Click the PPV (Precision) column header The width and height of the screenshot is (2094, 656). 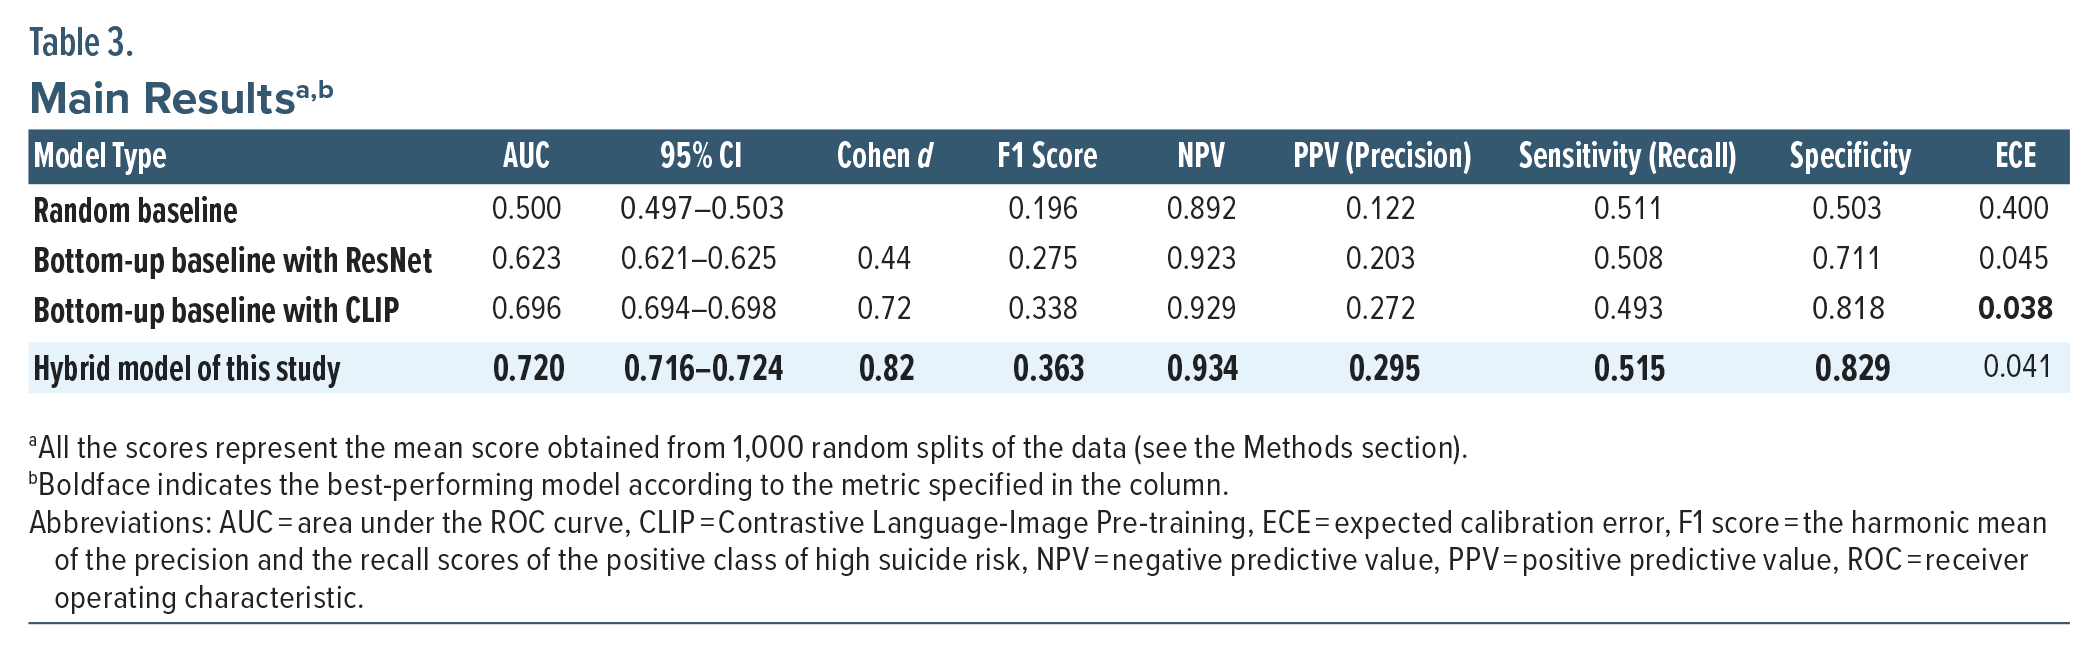pyautogui.click(x=1382, y=156)
